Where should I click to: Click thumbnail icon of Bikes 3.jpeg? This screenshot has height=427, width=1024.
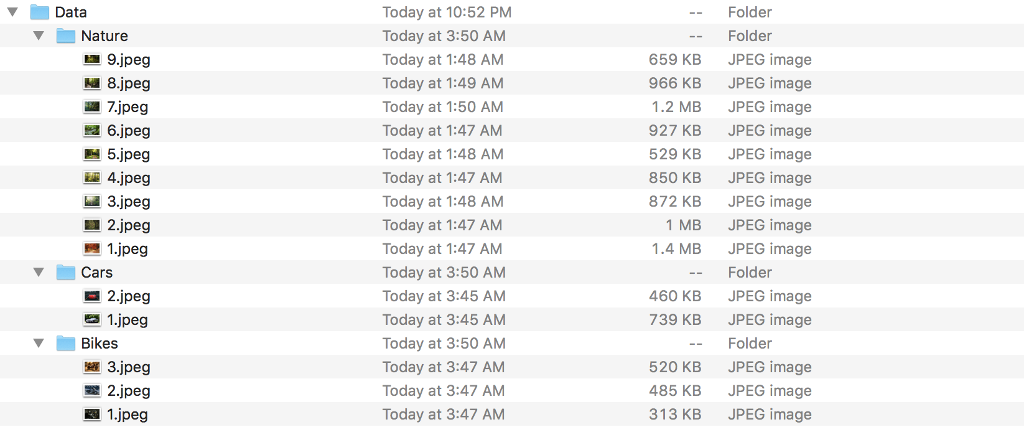point(92,367)
